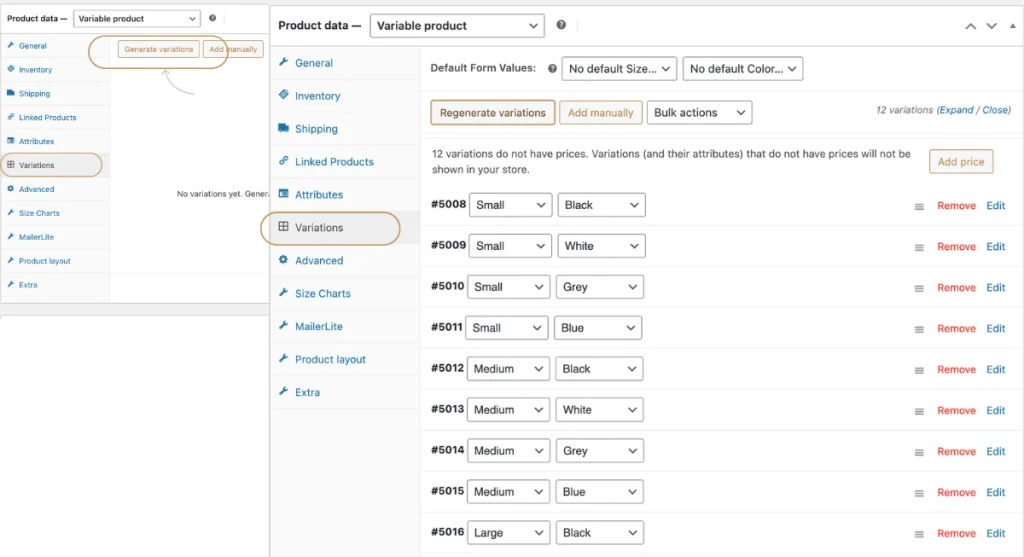
Task: Click the move-up arrow in Product data header
Action: click(970, 26)
